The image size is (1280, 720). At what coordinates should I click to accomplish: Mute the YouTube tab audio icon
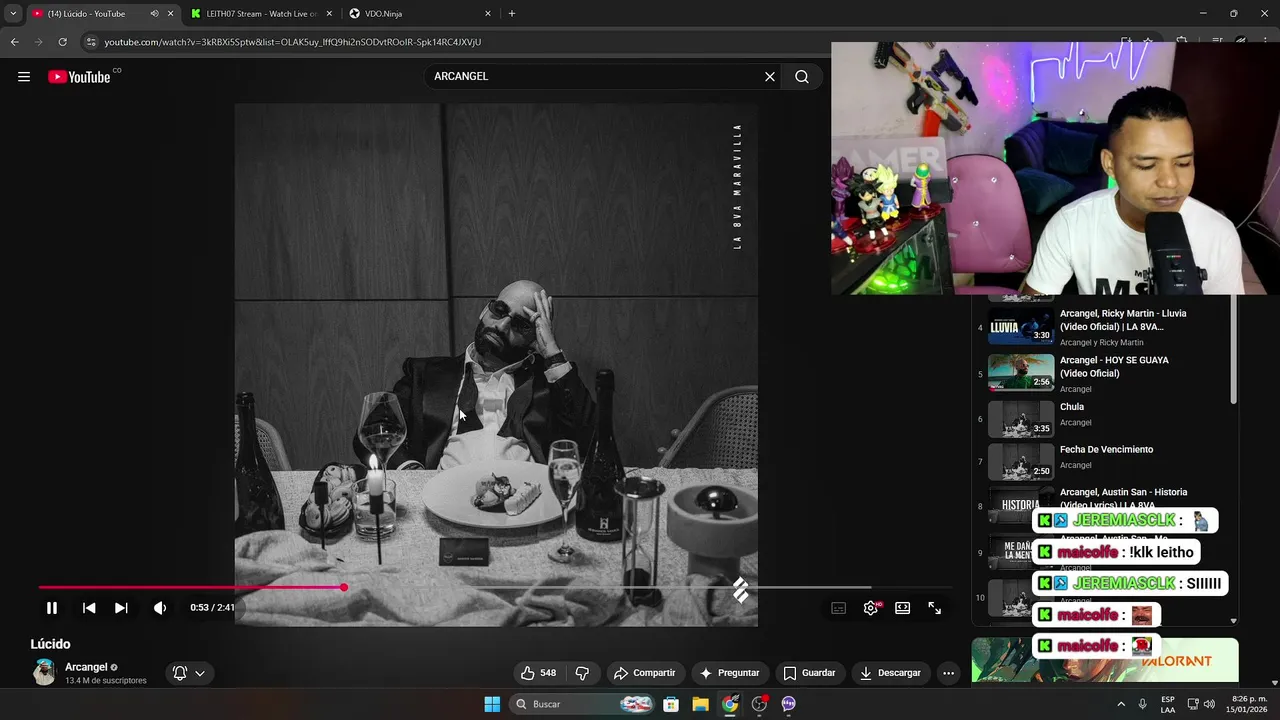pyautogui.click(x=154, y=14)
